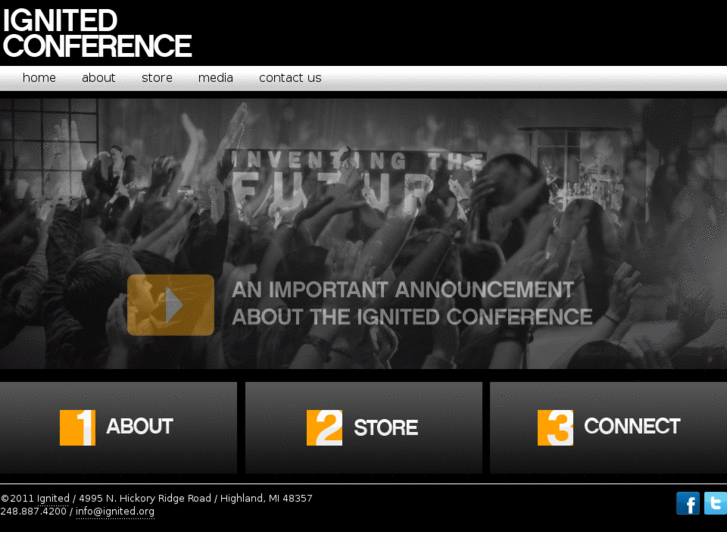Click the ABOUT text label
Image resolution: width=727 pixels, height=545 pixels.
140,426
